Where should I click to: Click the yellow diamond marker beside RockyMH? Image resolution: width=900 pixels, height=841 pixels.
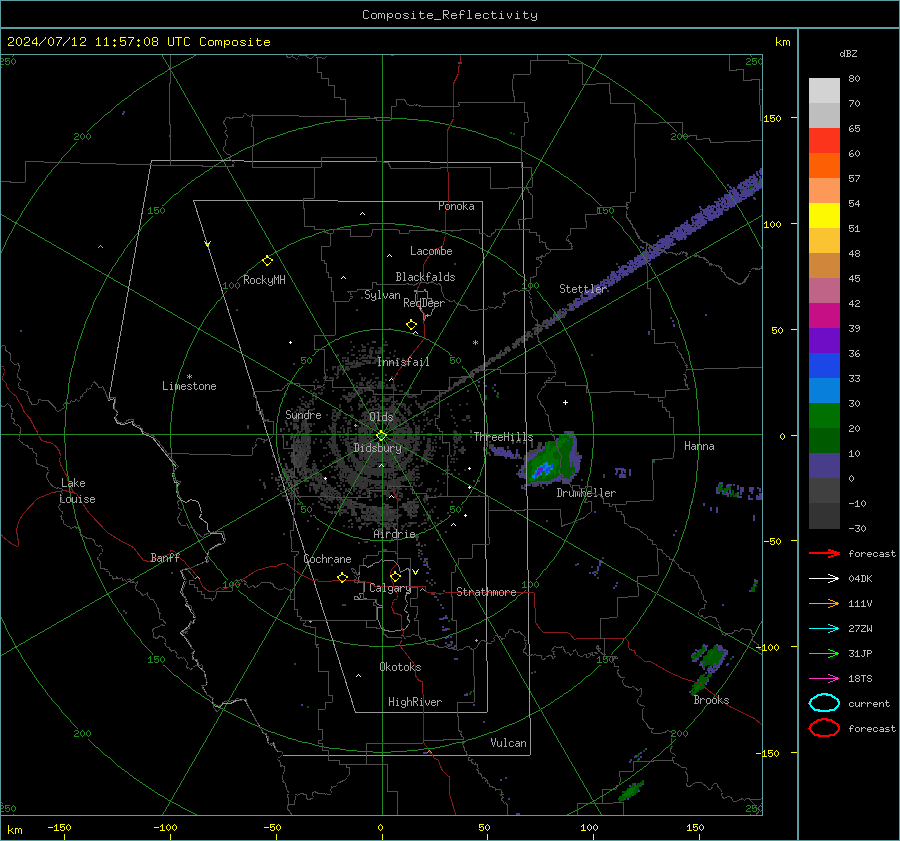[x=267, y=261]
